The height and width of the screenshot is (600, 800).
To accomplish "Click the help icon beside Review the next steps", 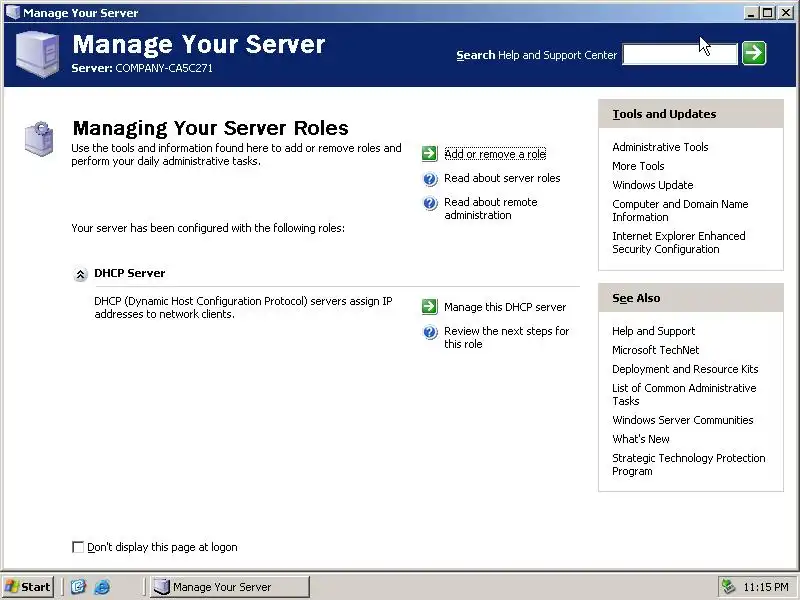I will click(x=430, y=332).
